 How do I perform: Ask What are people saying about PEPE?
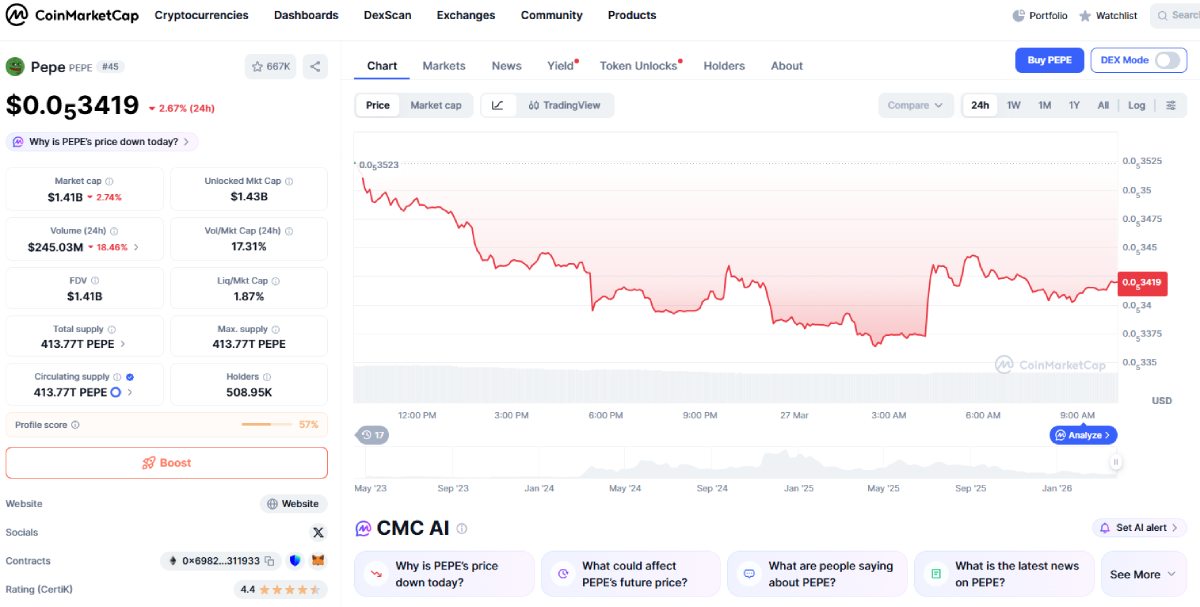click(817, 574)
